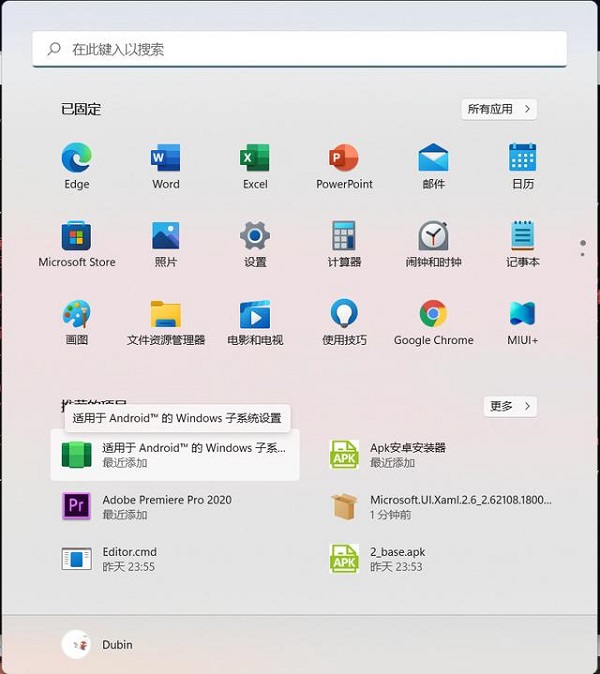The width and height of the screenshot is (600, 674).
Task: Launch Word from pinned apps
Action: click(166, 166)
